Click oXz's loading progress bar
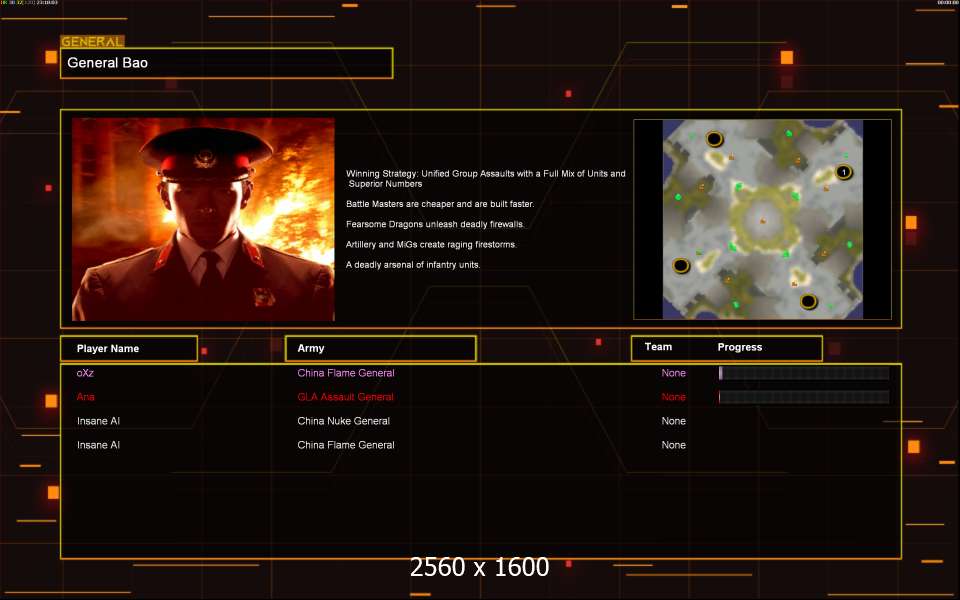960x600 pixels. pyautogui.click(x=804, y=373)
